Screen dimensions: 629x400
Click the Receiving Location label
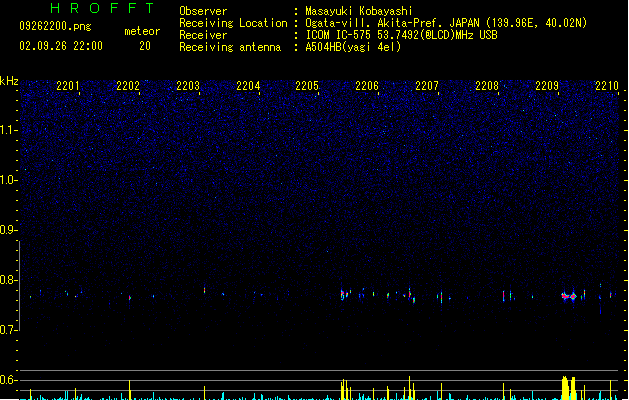click(233, 23)
